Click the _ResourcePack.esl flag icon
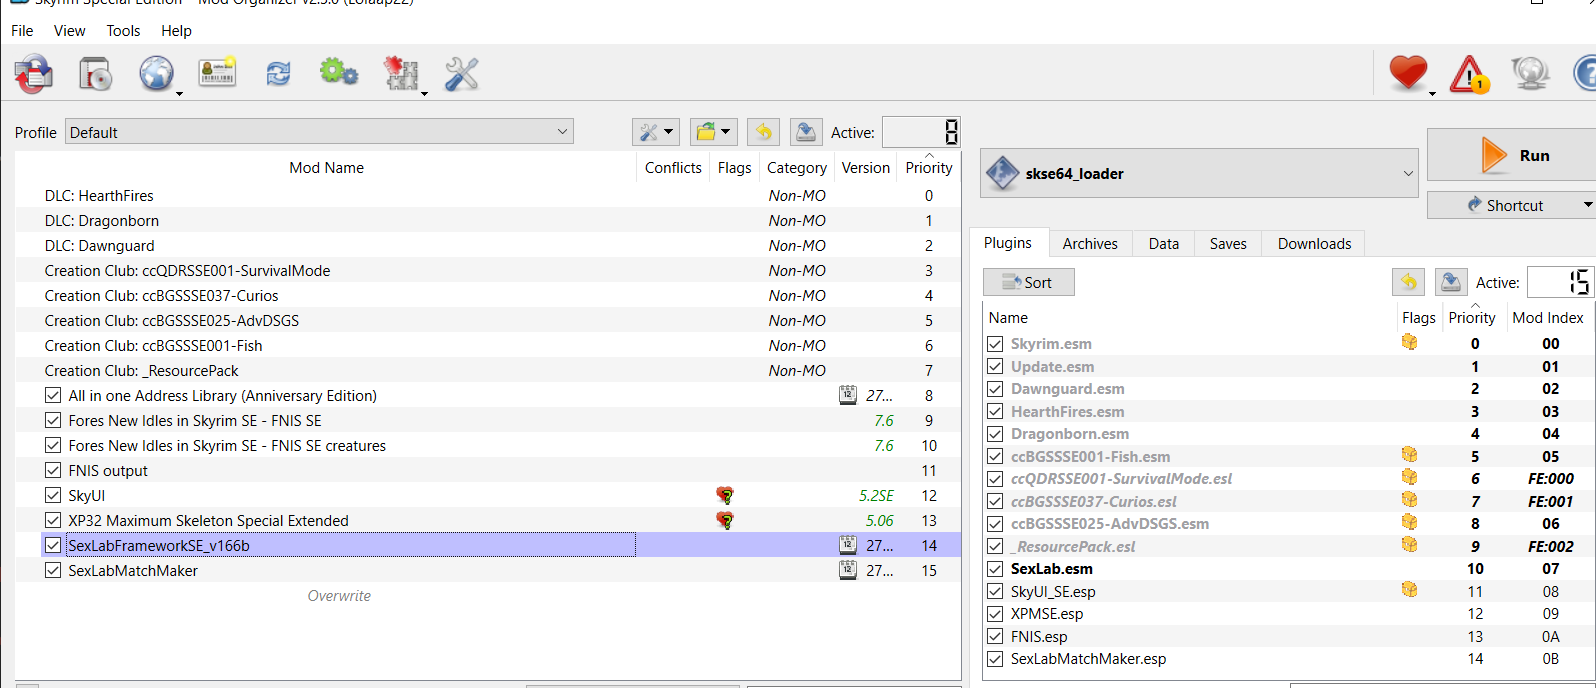 pos(1409,545)
